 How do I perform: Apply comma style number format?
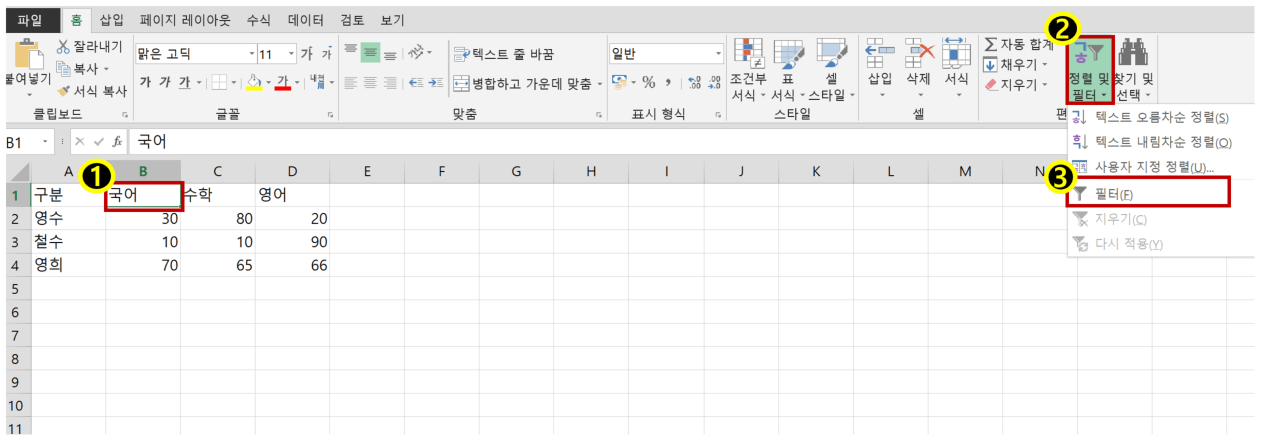[x=668, y=83]
